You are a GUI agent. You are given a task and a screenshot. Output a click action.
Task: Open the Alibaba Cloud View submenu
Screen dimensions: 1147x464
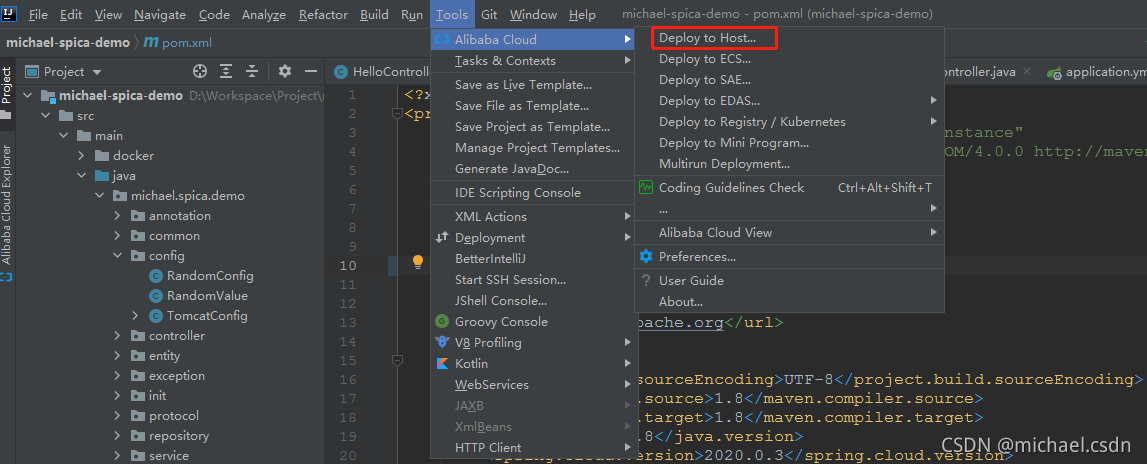[x=789, y=233]
